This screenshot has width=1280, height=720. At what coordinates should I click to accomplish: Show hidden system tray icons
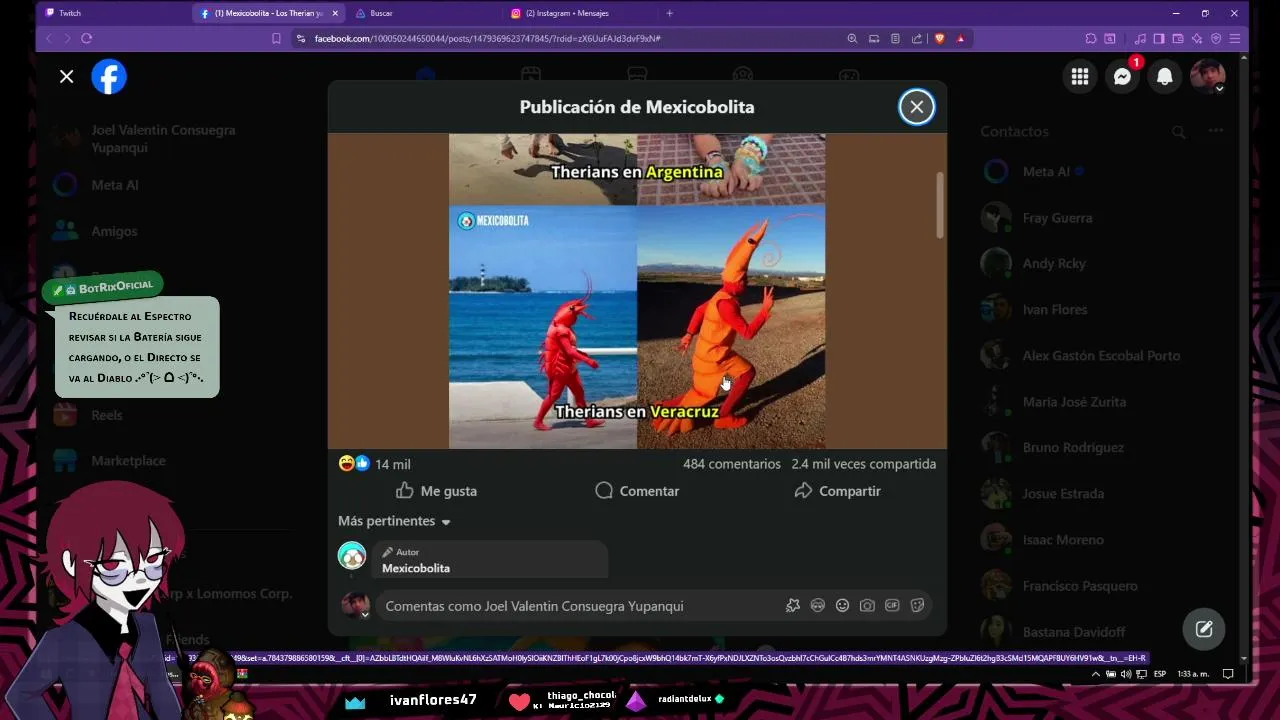click(x=1095, y=674)
